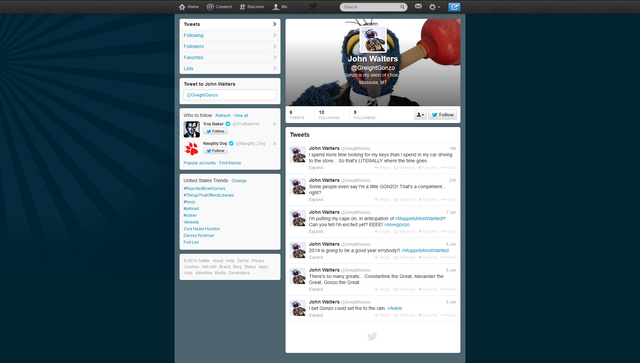Open #ThingsThatOffendLiberals trend

tap(209, 195)
